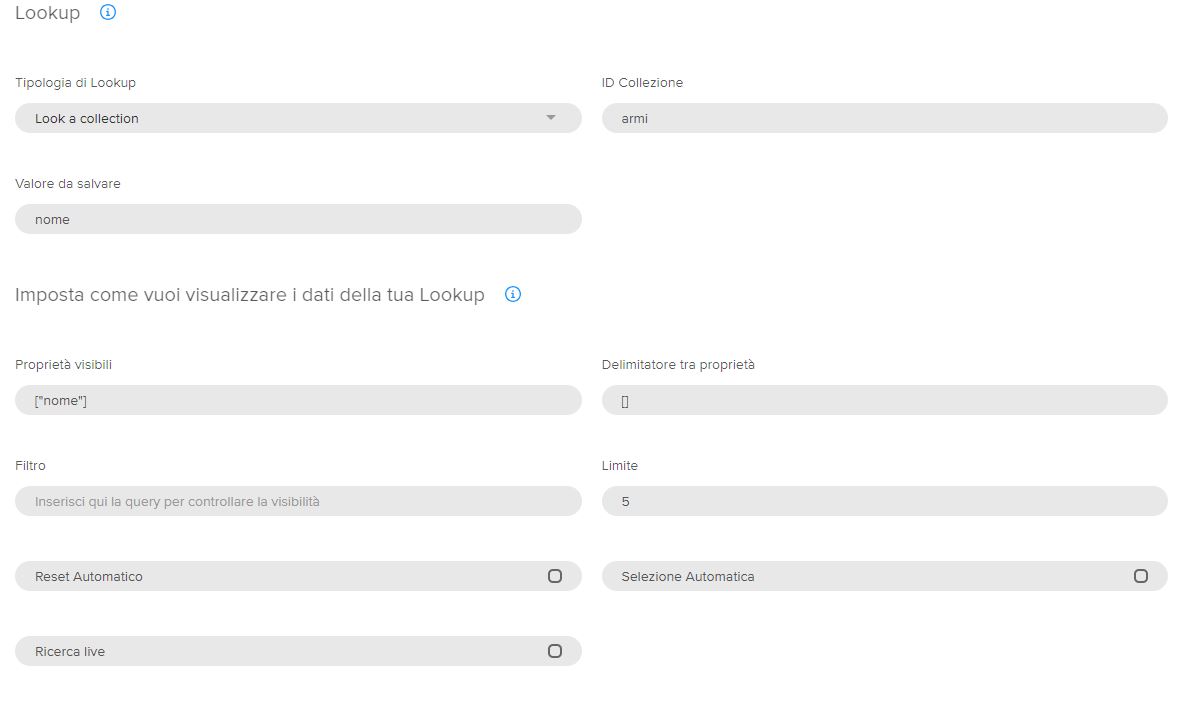Tick the Selezione Automatica checkbox
The image size is (1188, 713).
(1140, 576)
